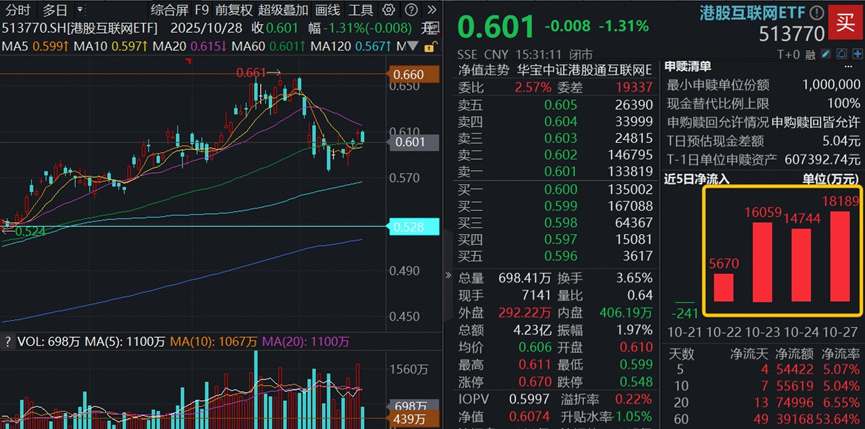Select the 买五 bid row at 0.596
This screenshot has height=429, width=865.
[x=555, y=256]
